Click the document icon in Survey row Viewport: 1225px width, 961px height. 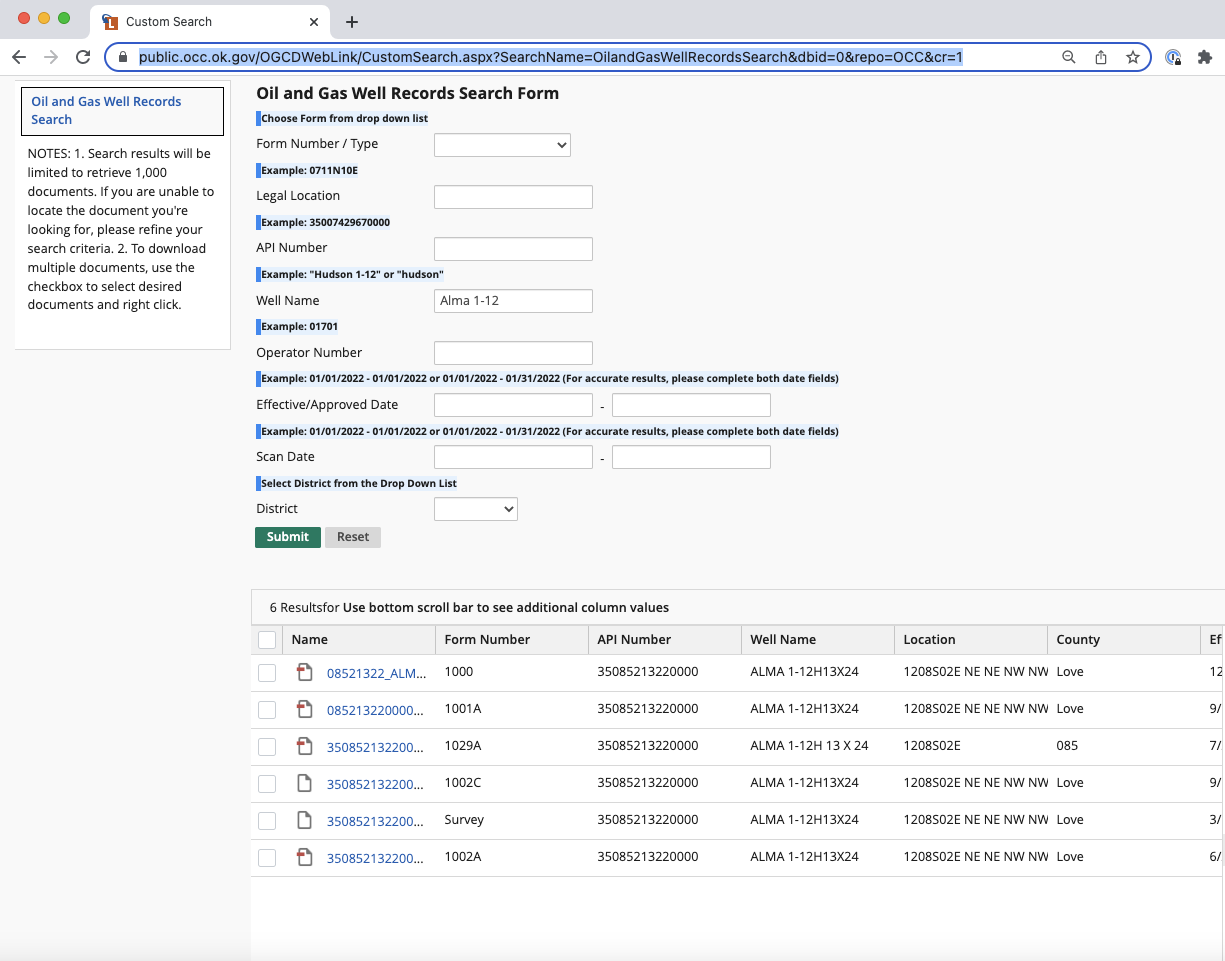click(x=305, y=820)
